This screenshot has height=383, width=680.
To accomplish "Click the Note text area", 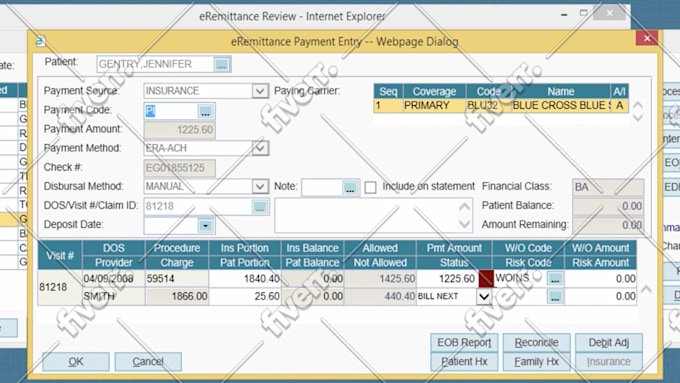I will coord(366,215).
